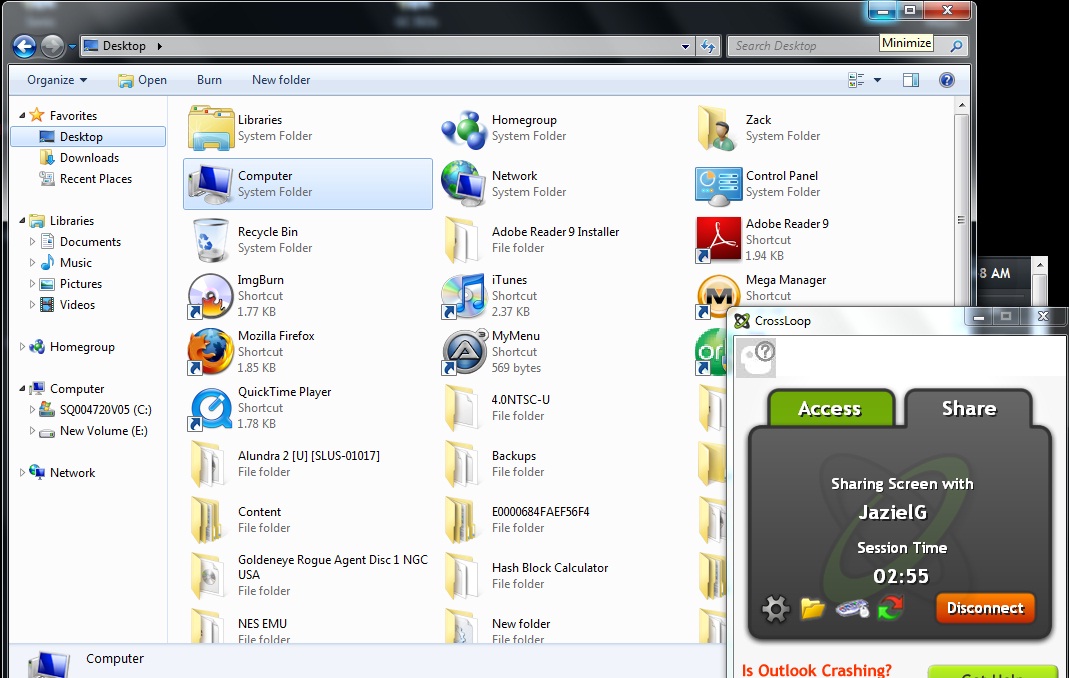Click the Explorer file list scrollbar up arrow

coord(961,106)
